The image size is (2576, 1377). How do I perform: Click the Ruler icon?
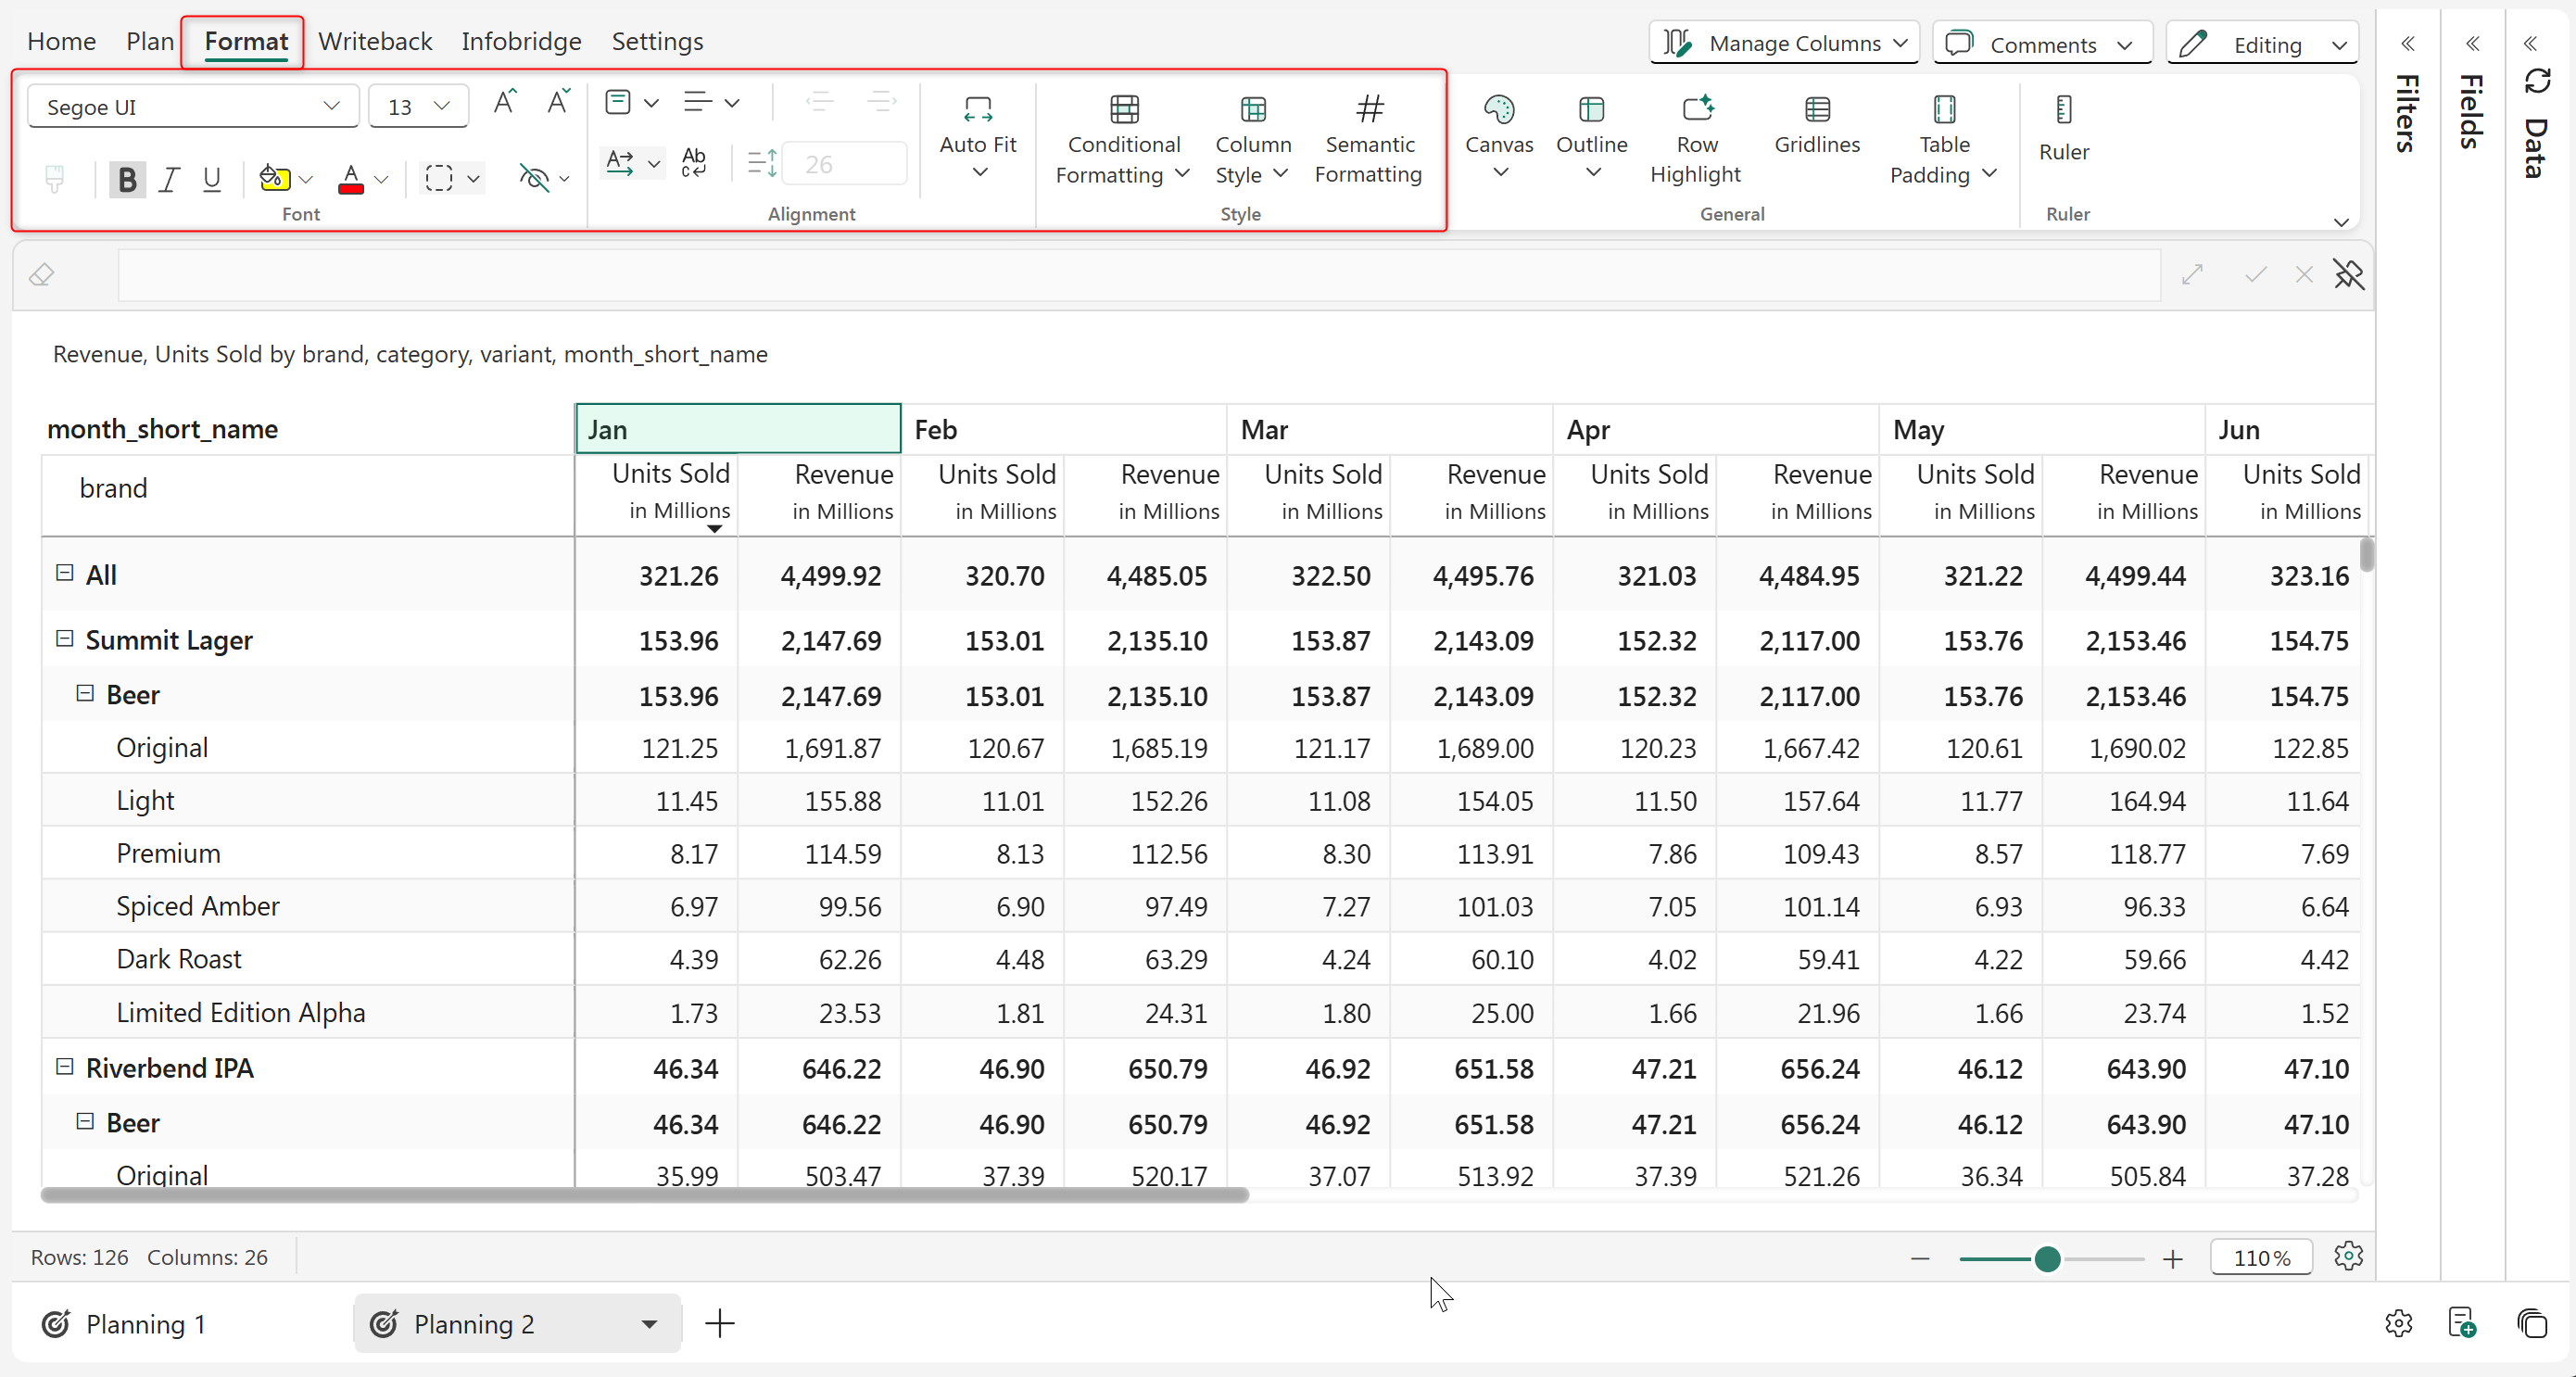point(2063,109)
